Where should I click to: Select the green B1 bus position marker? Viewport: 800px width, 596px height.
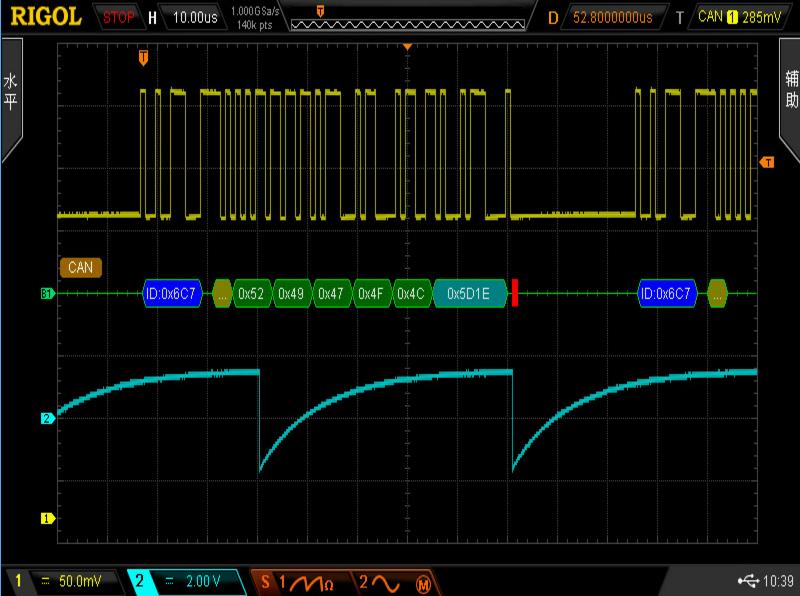tap(46, 294)
